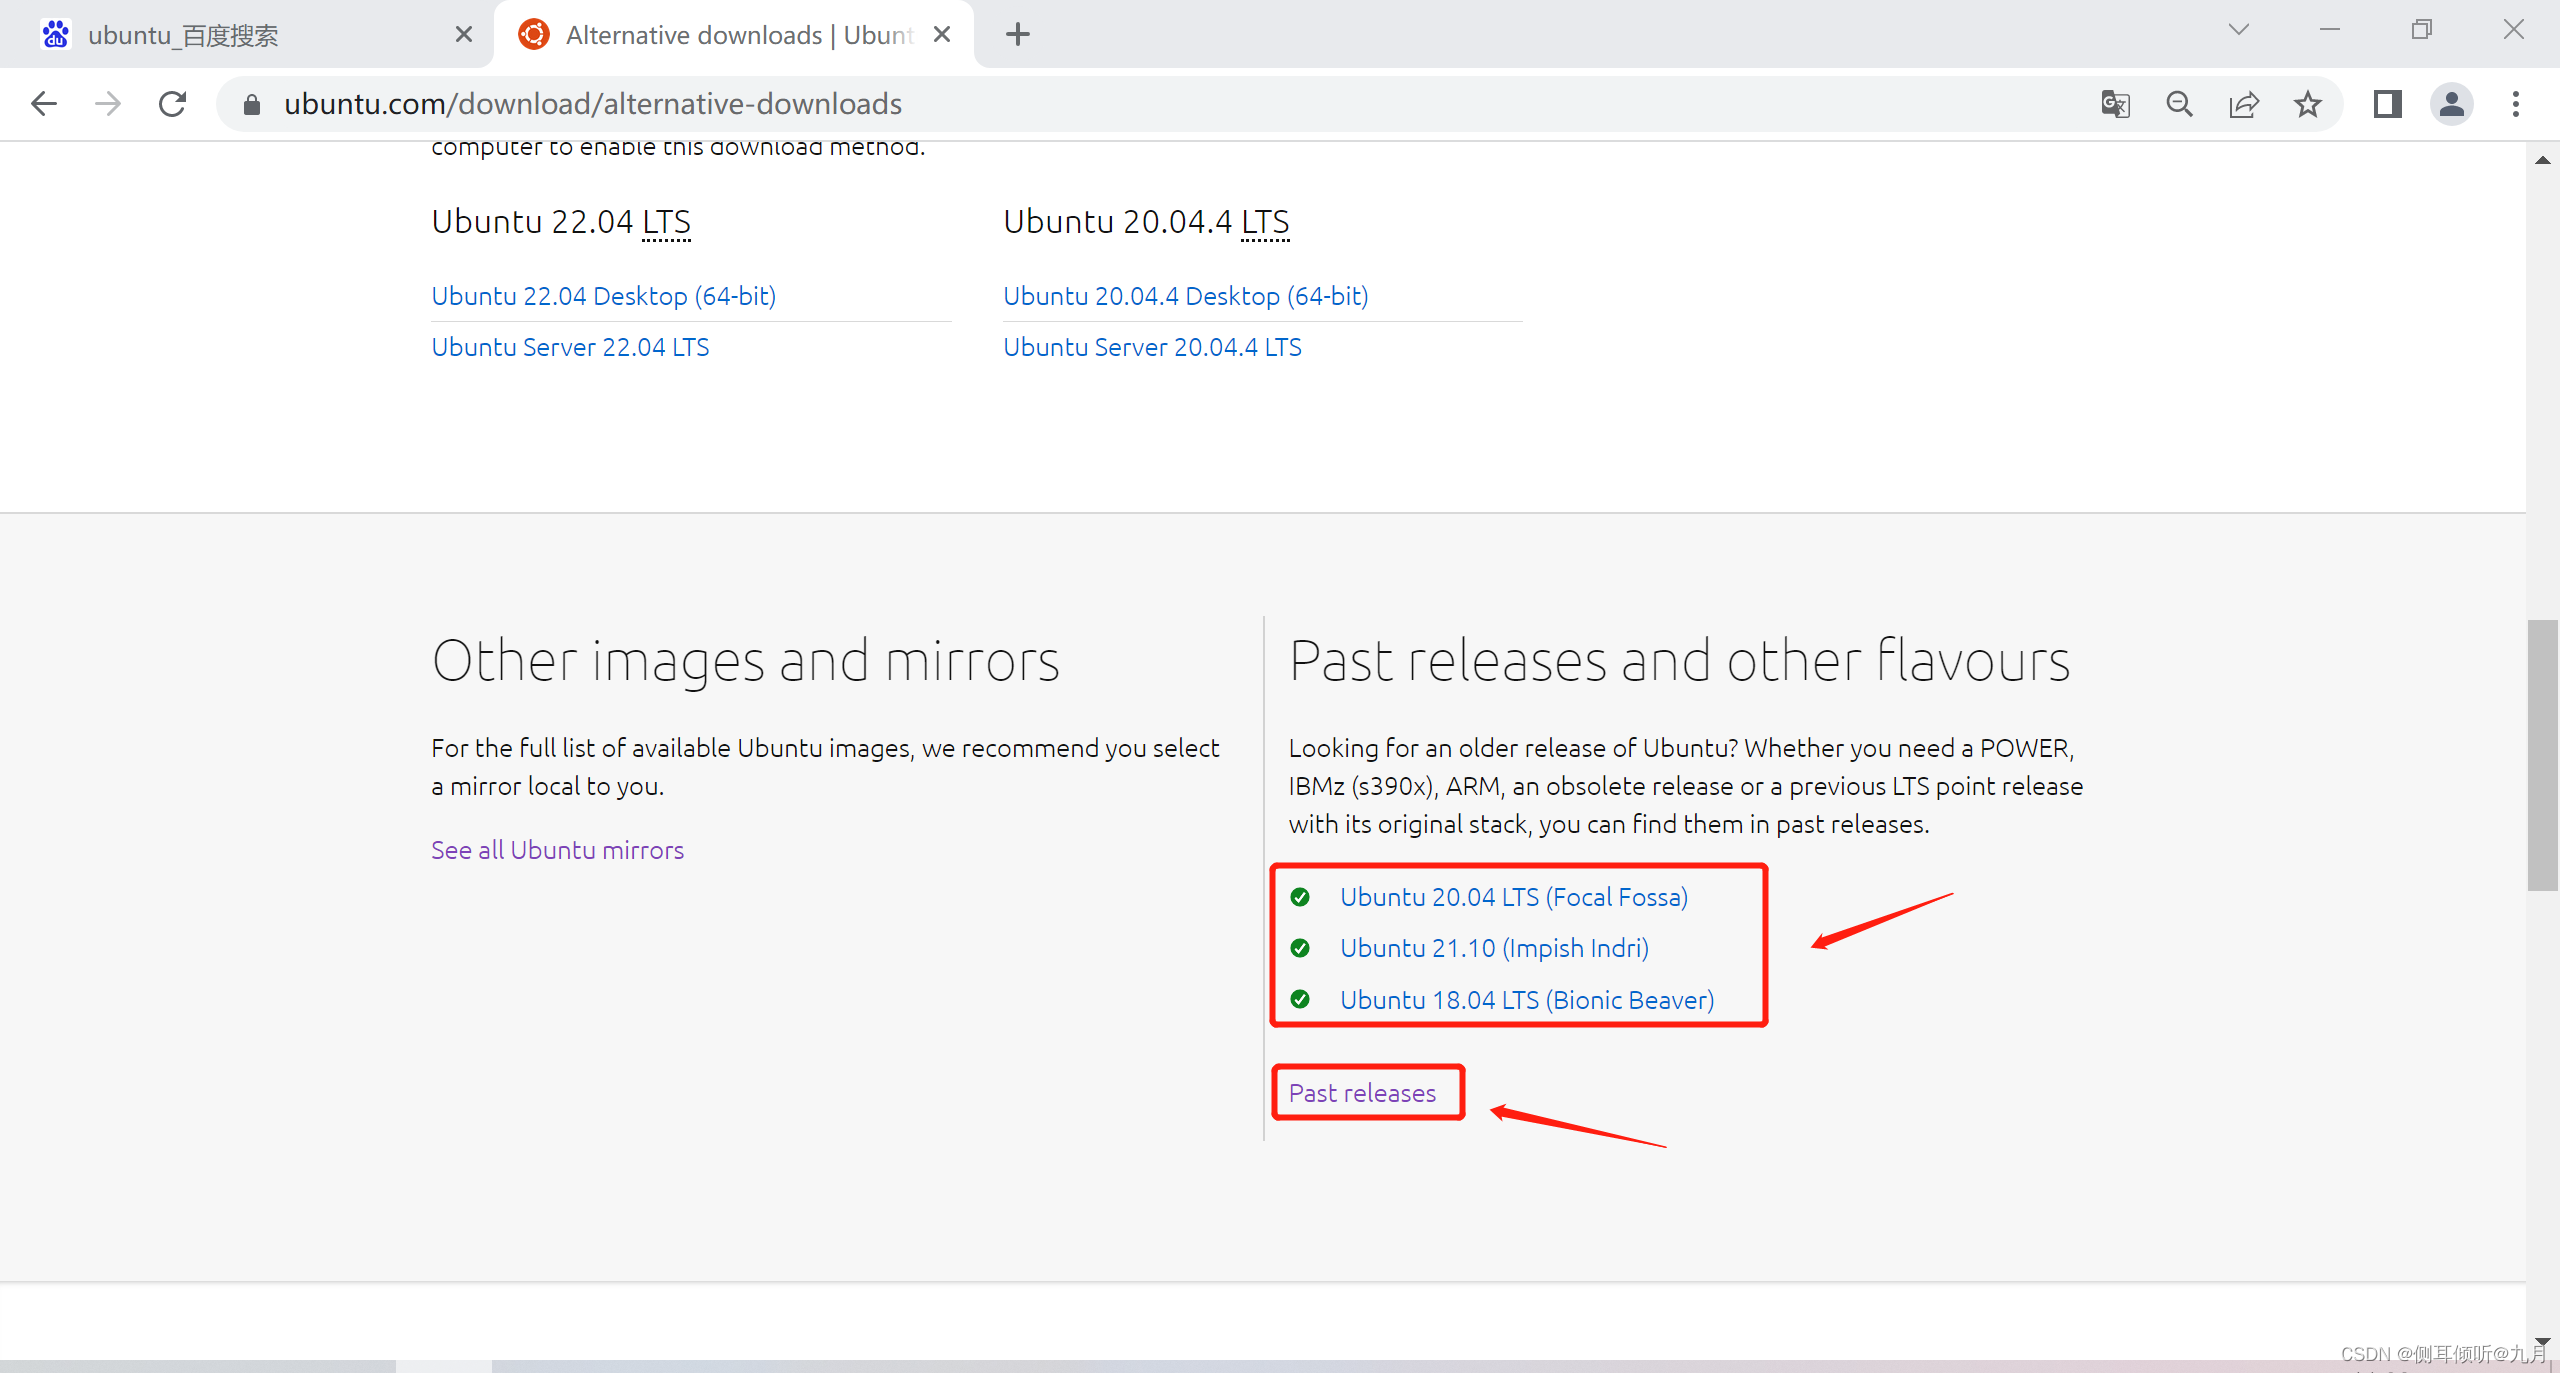
Task: Reload the Alternative downloads page
Action: pyautogui.click(x=173, y=104)
